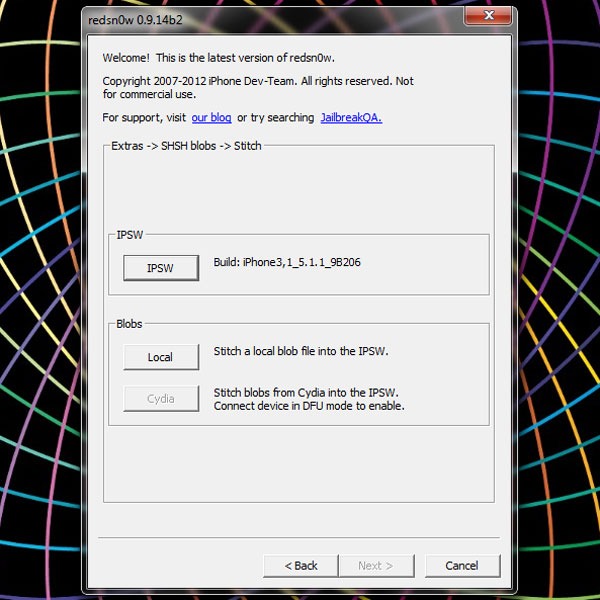Go back with the < Back button
The width and height of the screenshot is (600, 600).
[301, 566]
